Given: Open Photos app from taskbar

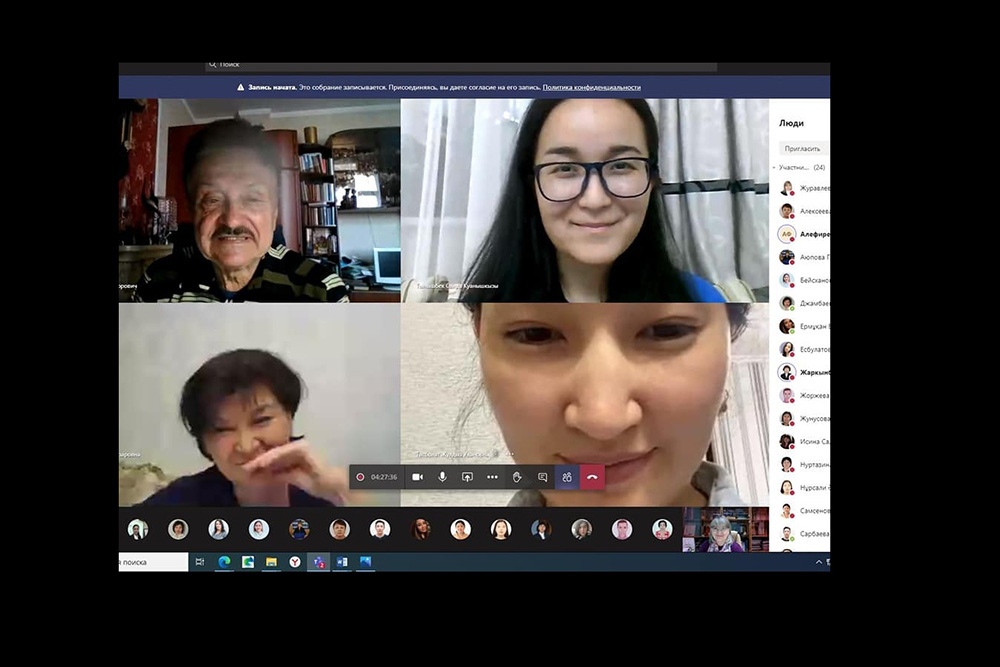Looking at the screenshot, I should click(x=365, y=562).
